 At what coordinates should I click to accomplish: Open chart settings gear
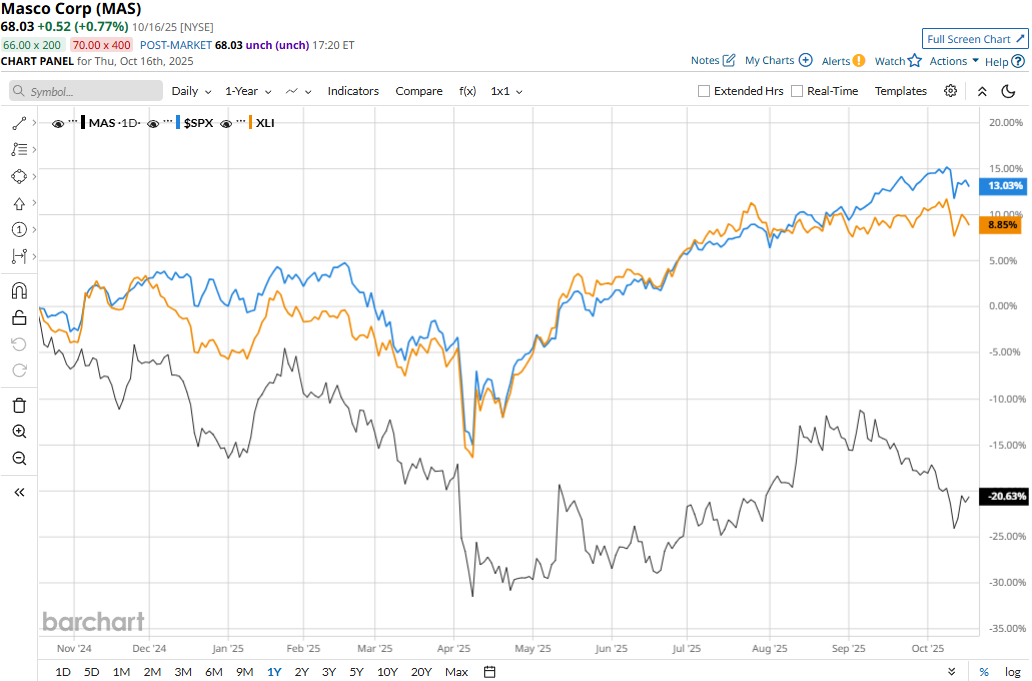[x=950, y=91]
